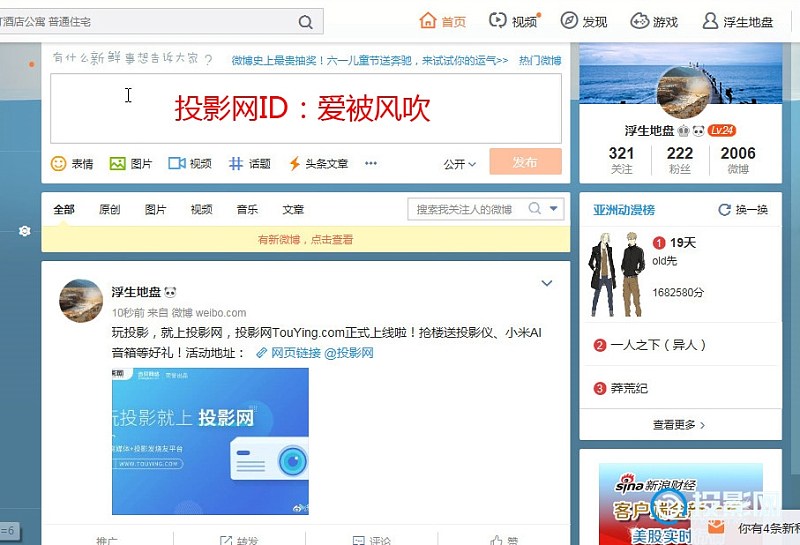Attach a picture with 图片 icon
The width and height of the screenshot is (800, 545).
point(131,164)
